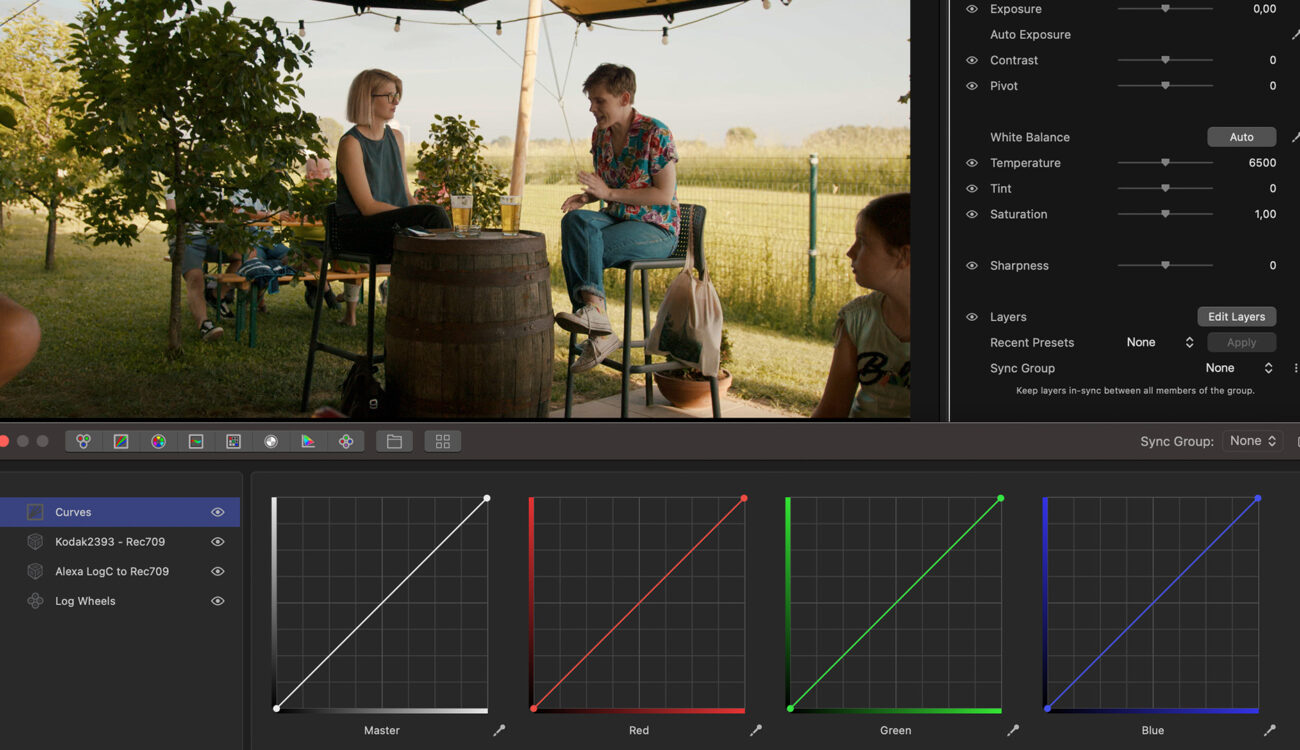Pick green curve point with eyedropper

tap(1013, 731)
